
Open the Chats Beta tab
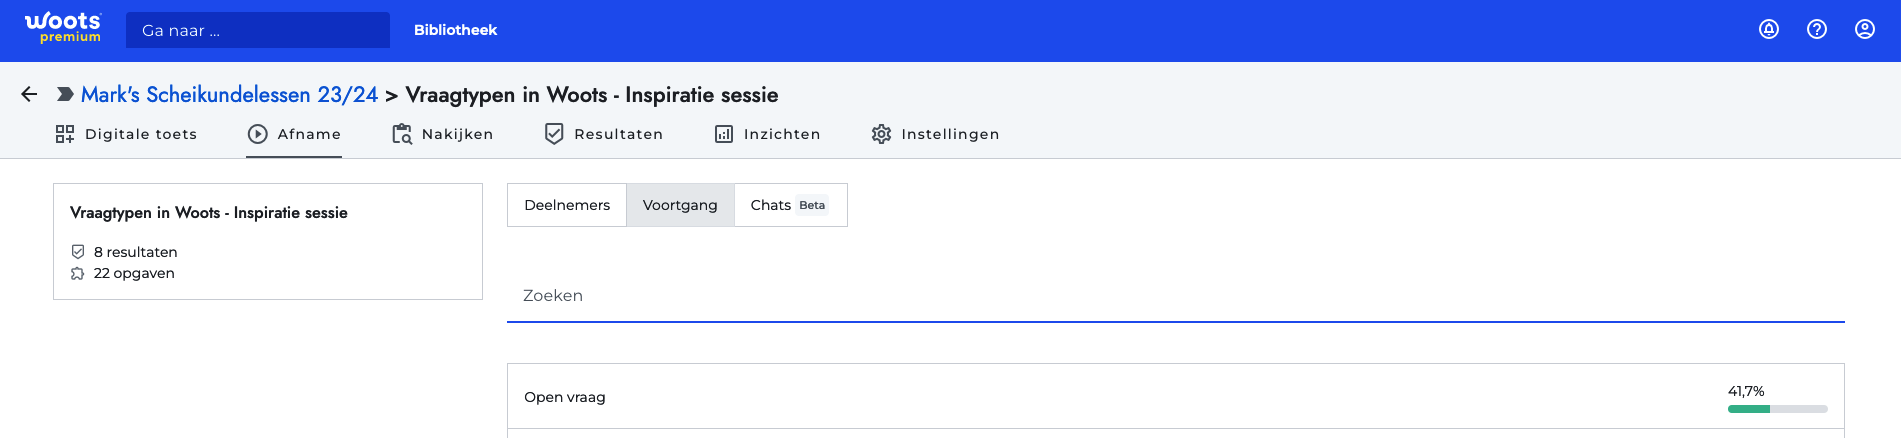790,205
